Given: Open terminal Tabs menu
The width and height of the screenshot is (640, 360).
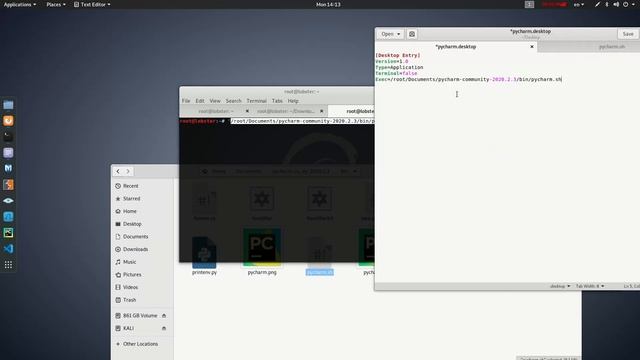Looking at the screenshot, I should [277, 101].
